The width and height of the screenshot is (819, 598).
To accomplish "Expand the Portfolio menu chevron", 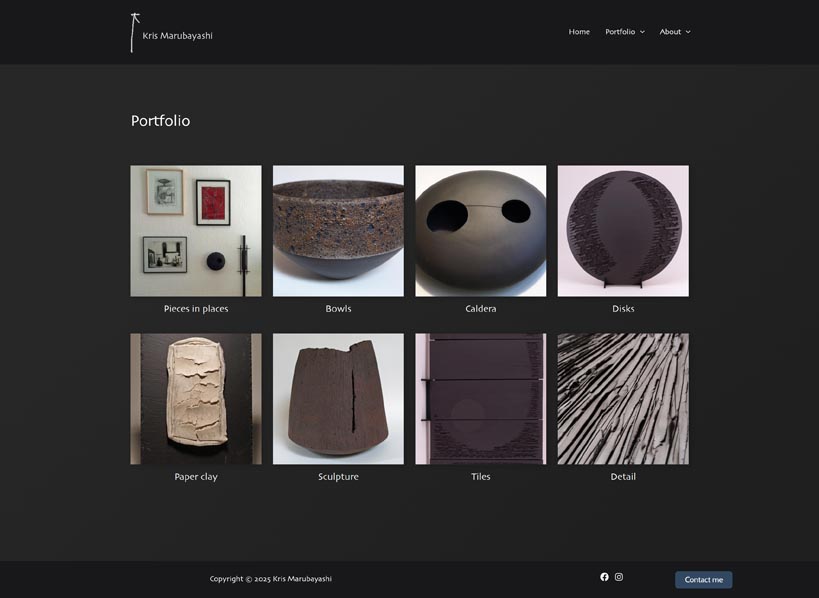I will [x=643, y=32].
